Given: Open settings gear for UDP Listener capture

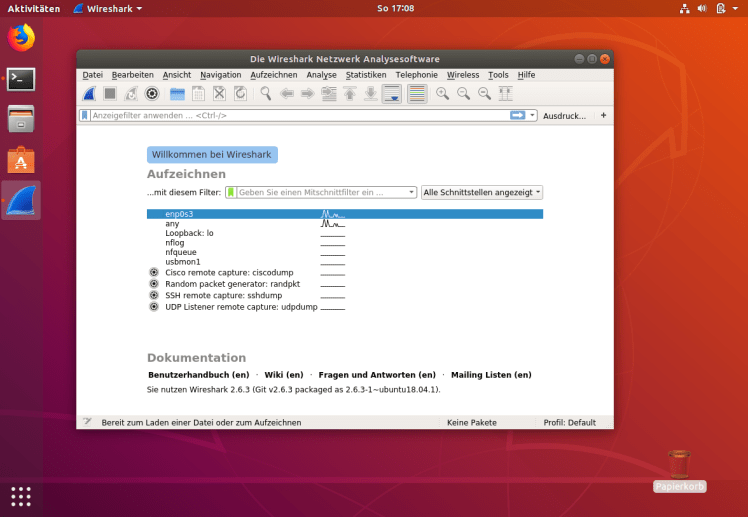Looking at the screenshot, I should [x=154, y=307].
